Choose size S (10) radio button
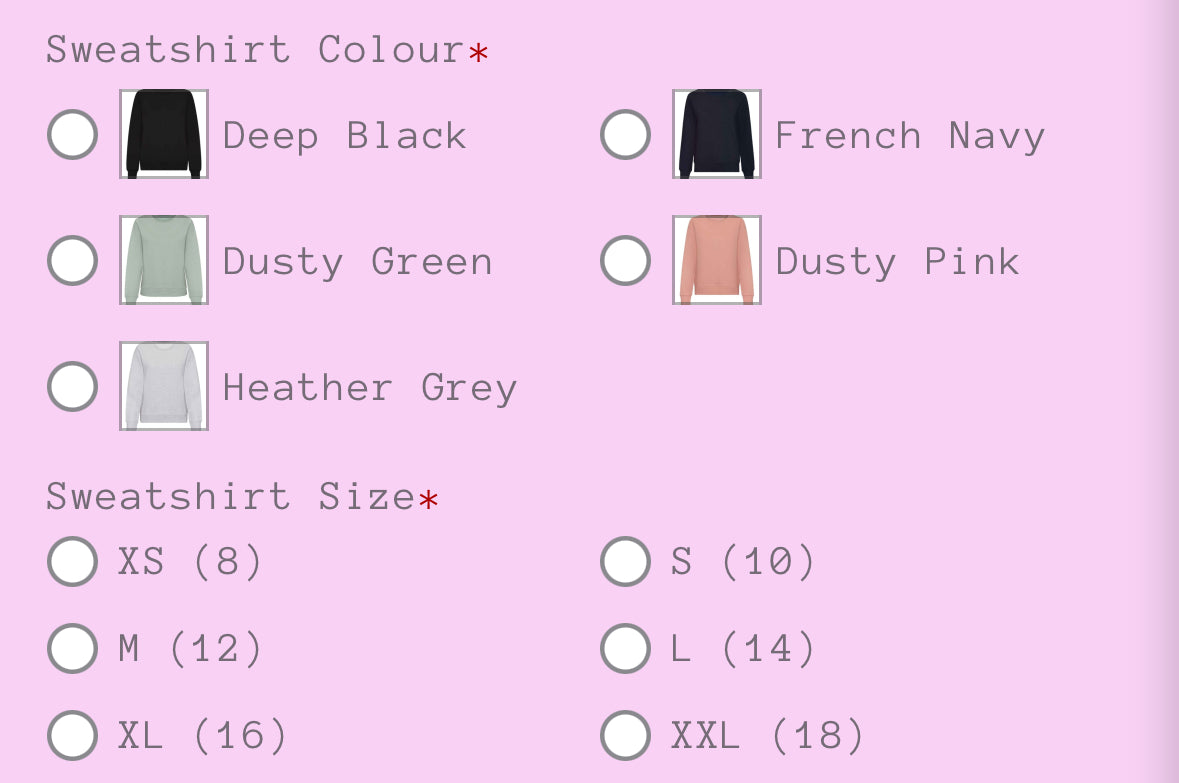Image resolution: width=1179 pixels, height=783 pixels. (x=625, y=561)
